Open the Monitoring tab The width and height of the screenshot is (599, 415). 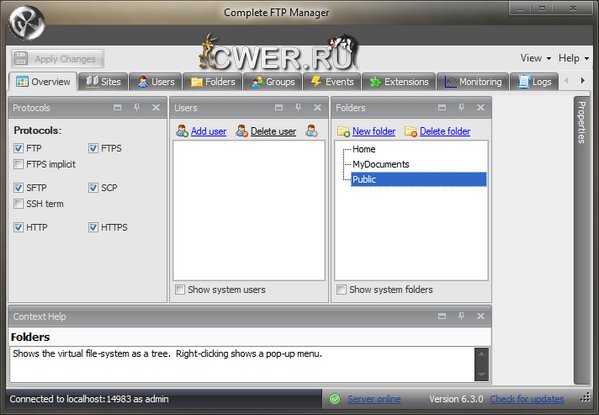[473, 81]
